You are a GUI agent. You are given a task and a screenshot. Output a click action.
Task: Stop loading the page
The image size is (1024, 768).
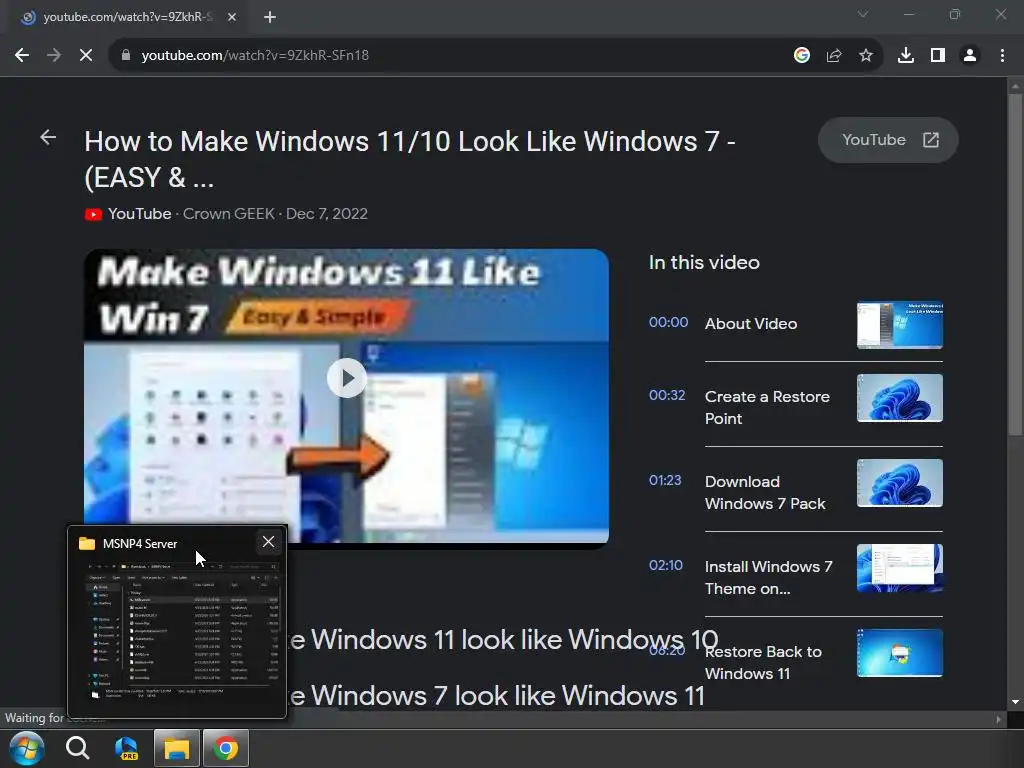click(86, 56)
